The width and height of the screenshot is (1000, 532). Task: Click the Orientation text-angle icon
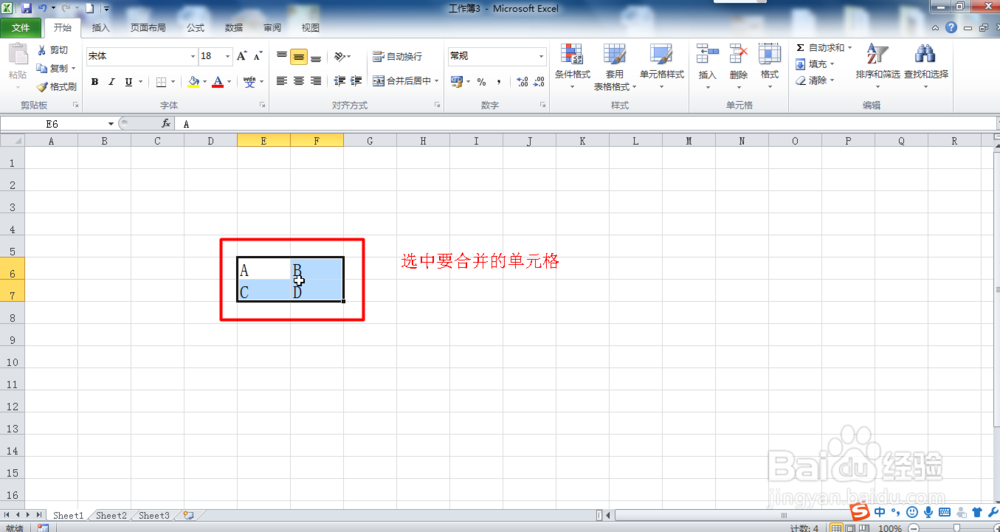tap(340, 57)
